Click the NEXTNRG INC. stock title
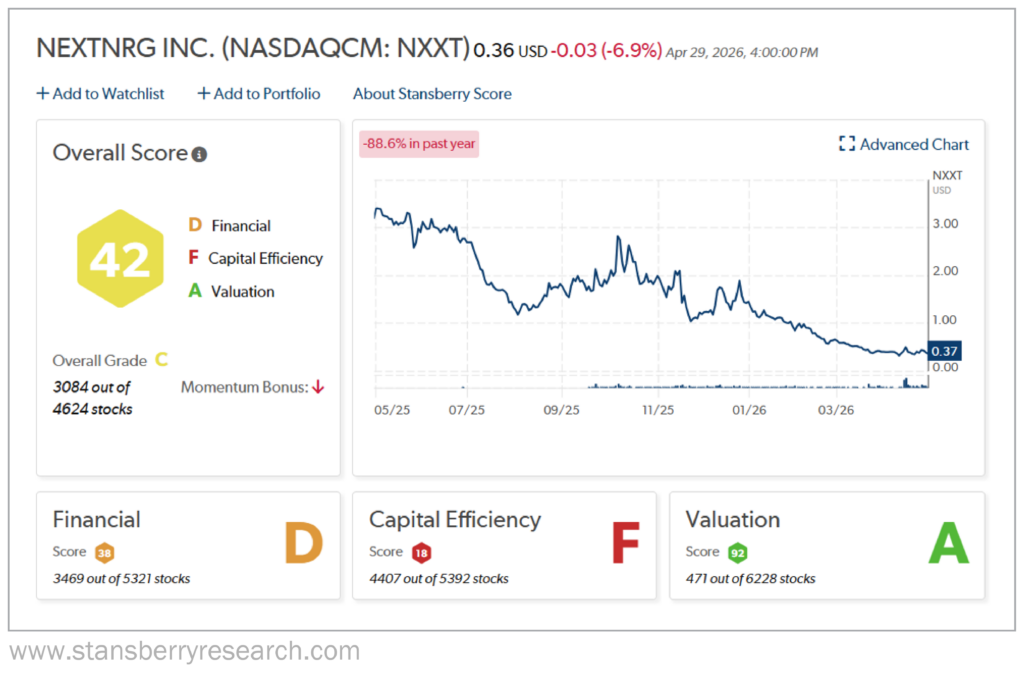The height and width of the screenshot is (674, 1024). (x=253, y=48)
